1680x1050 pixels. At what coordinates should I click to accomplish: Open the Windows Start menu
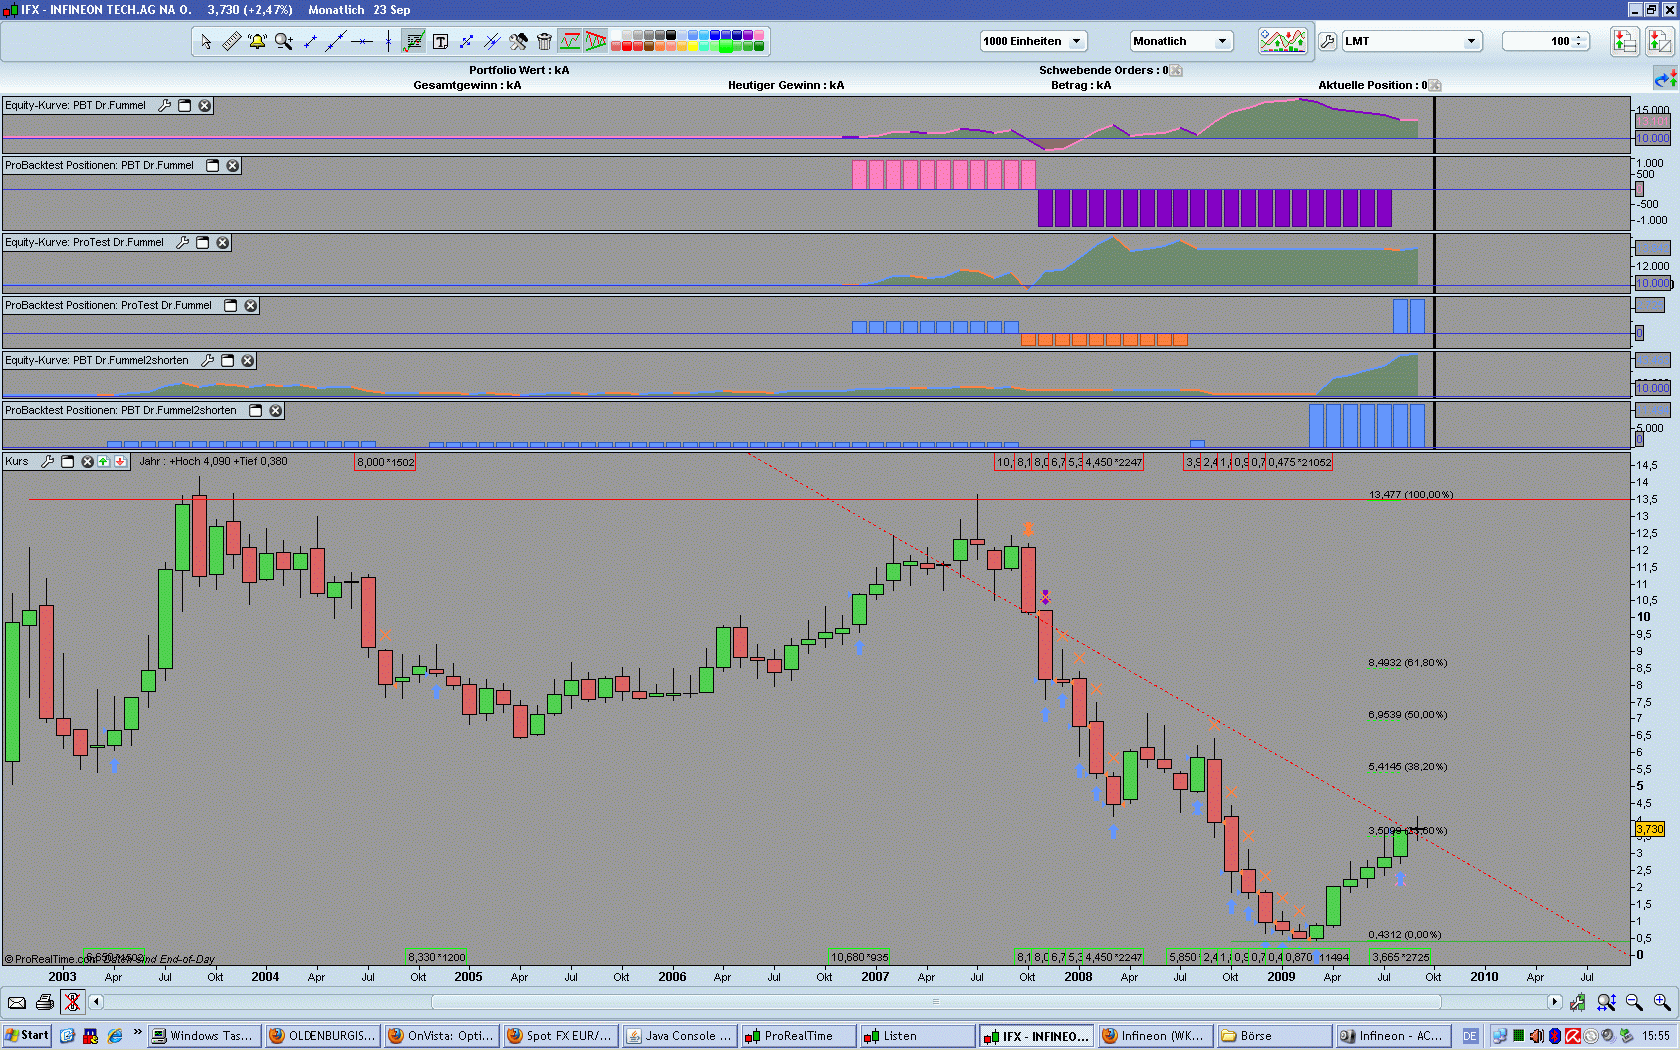[27, 1036]
